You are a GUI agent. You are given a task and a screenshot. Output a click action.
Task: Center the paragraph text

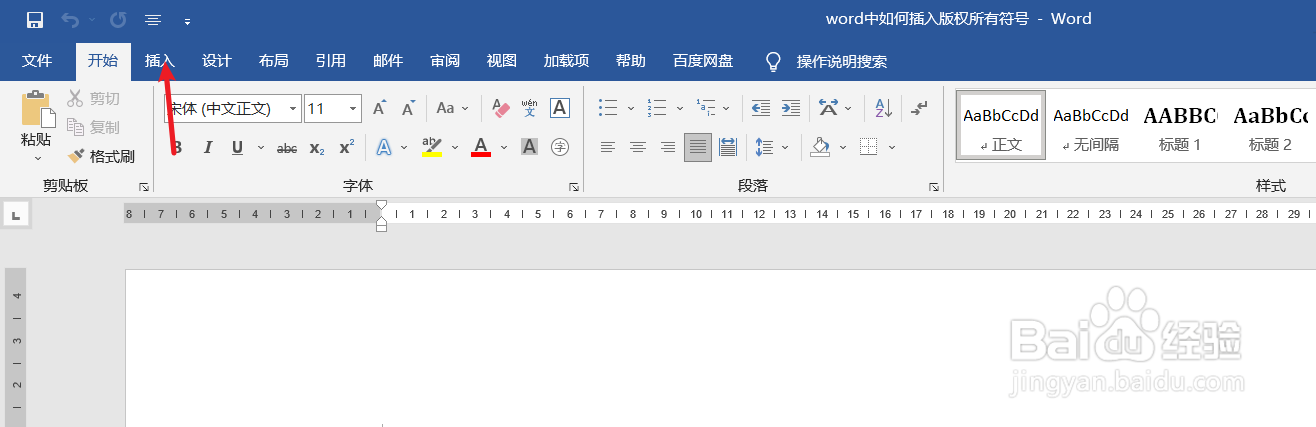click(637, 148)
